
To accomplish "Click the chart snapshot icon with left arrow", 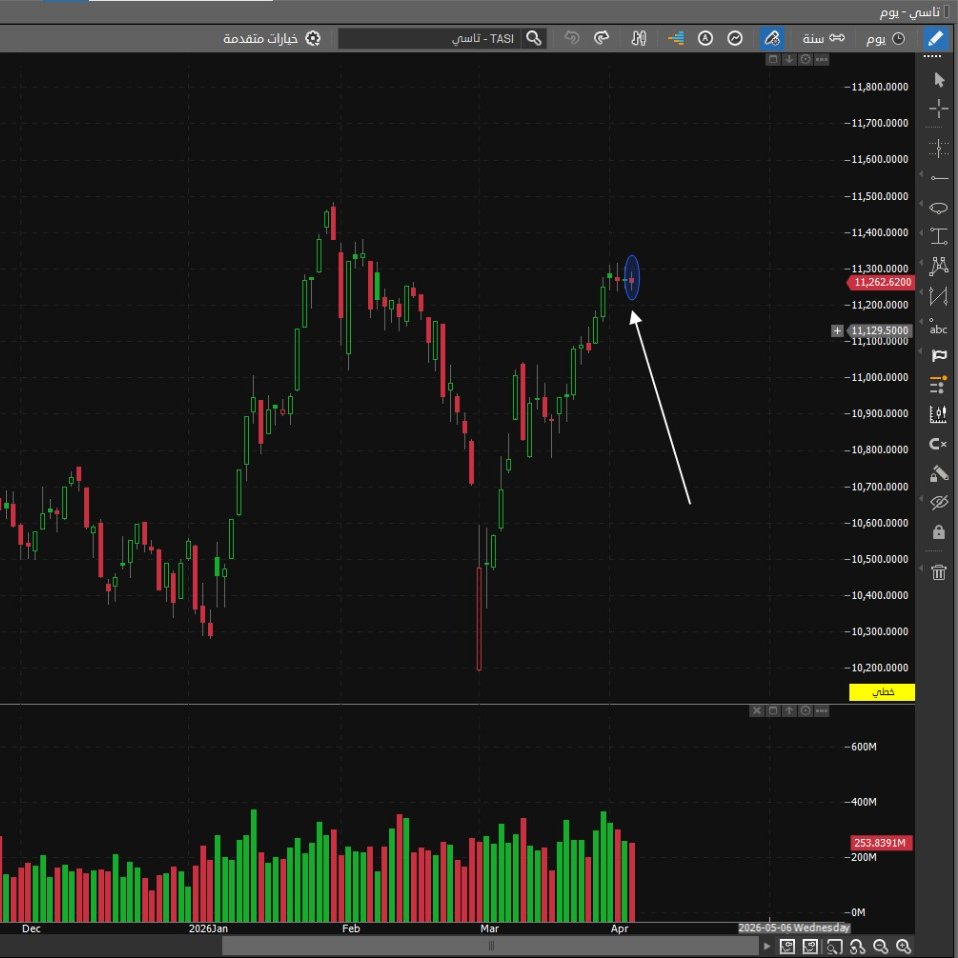I will [787, 946].
